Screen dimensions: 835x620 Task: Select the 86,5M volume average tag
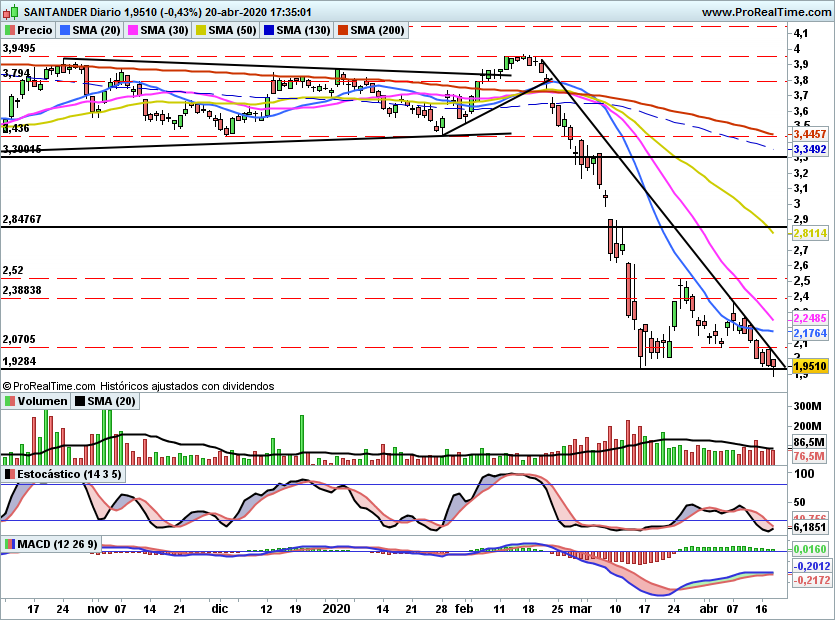[x=809, y=442]
